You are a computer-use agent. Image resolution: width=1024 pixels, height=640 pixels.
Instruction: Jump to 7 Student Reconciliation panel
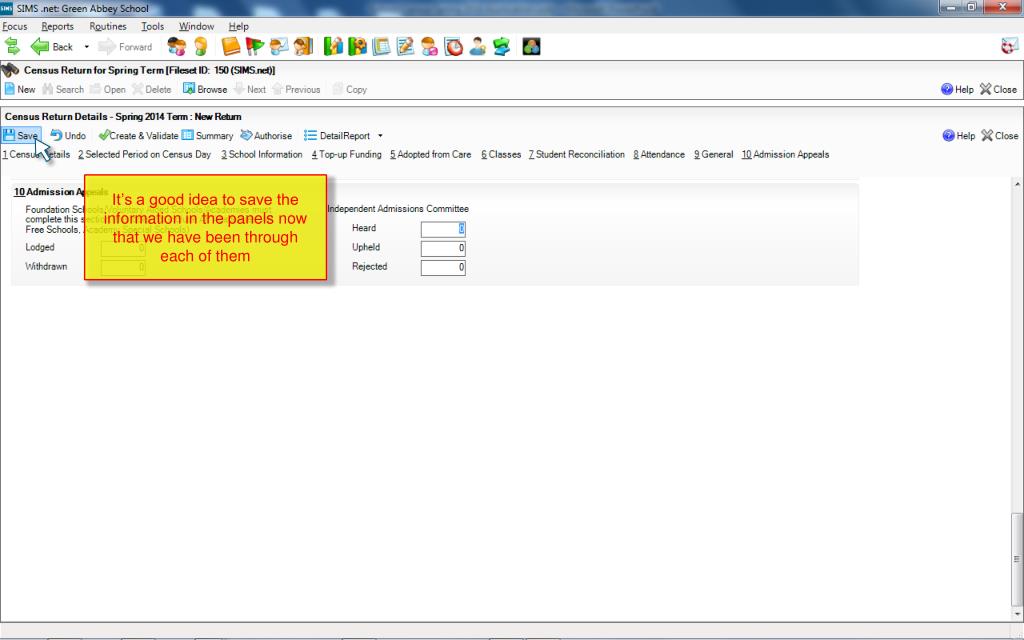coord(577,155)
